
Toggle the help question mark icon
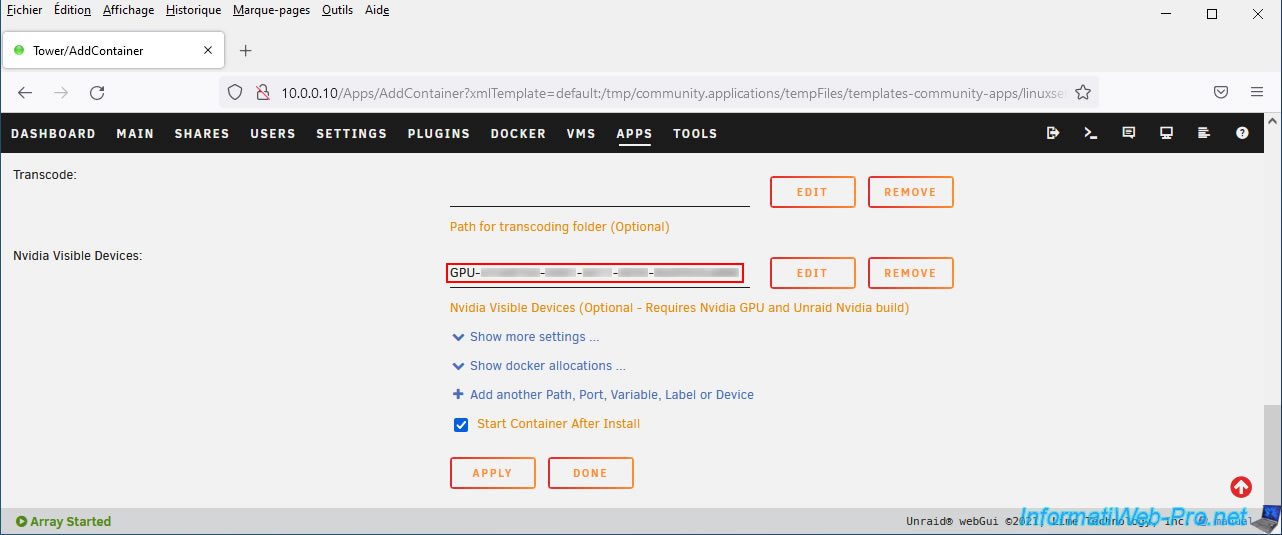click(1242, 133)
